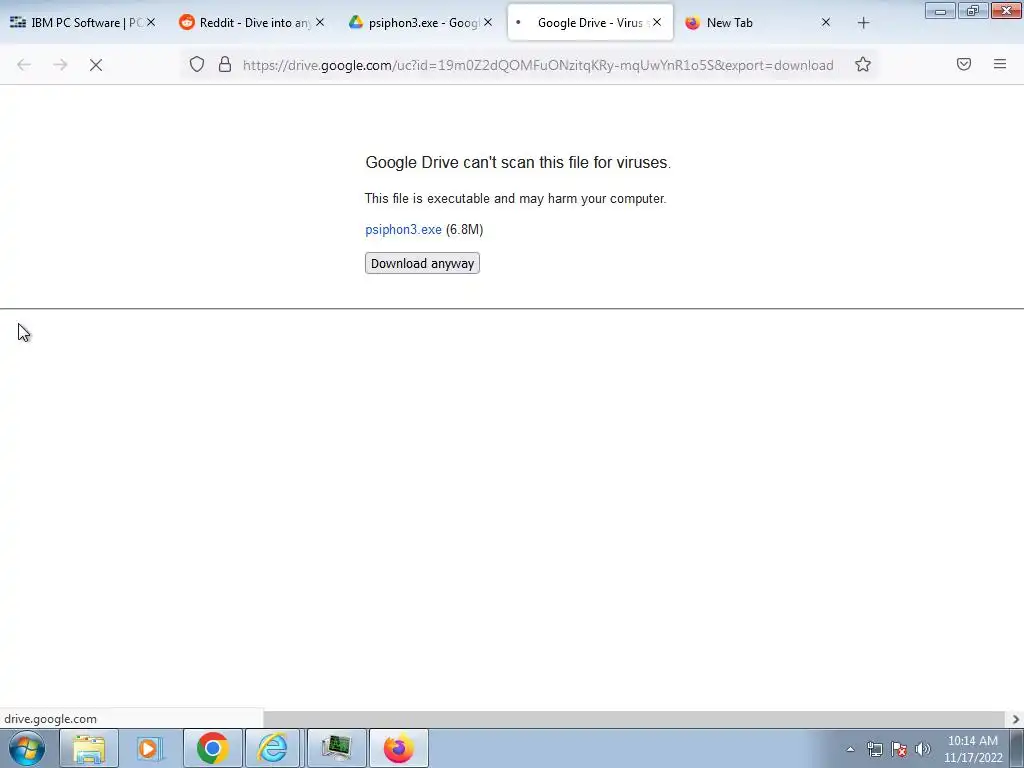
Task: Save page to Pocket
Action: pos(963,64)
